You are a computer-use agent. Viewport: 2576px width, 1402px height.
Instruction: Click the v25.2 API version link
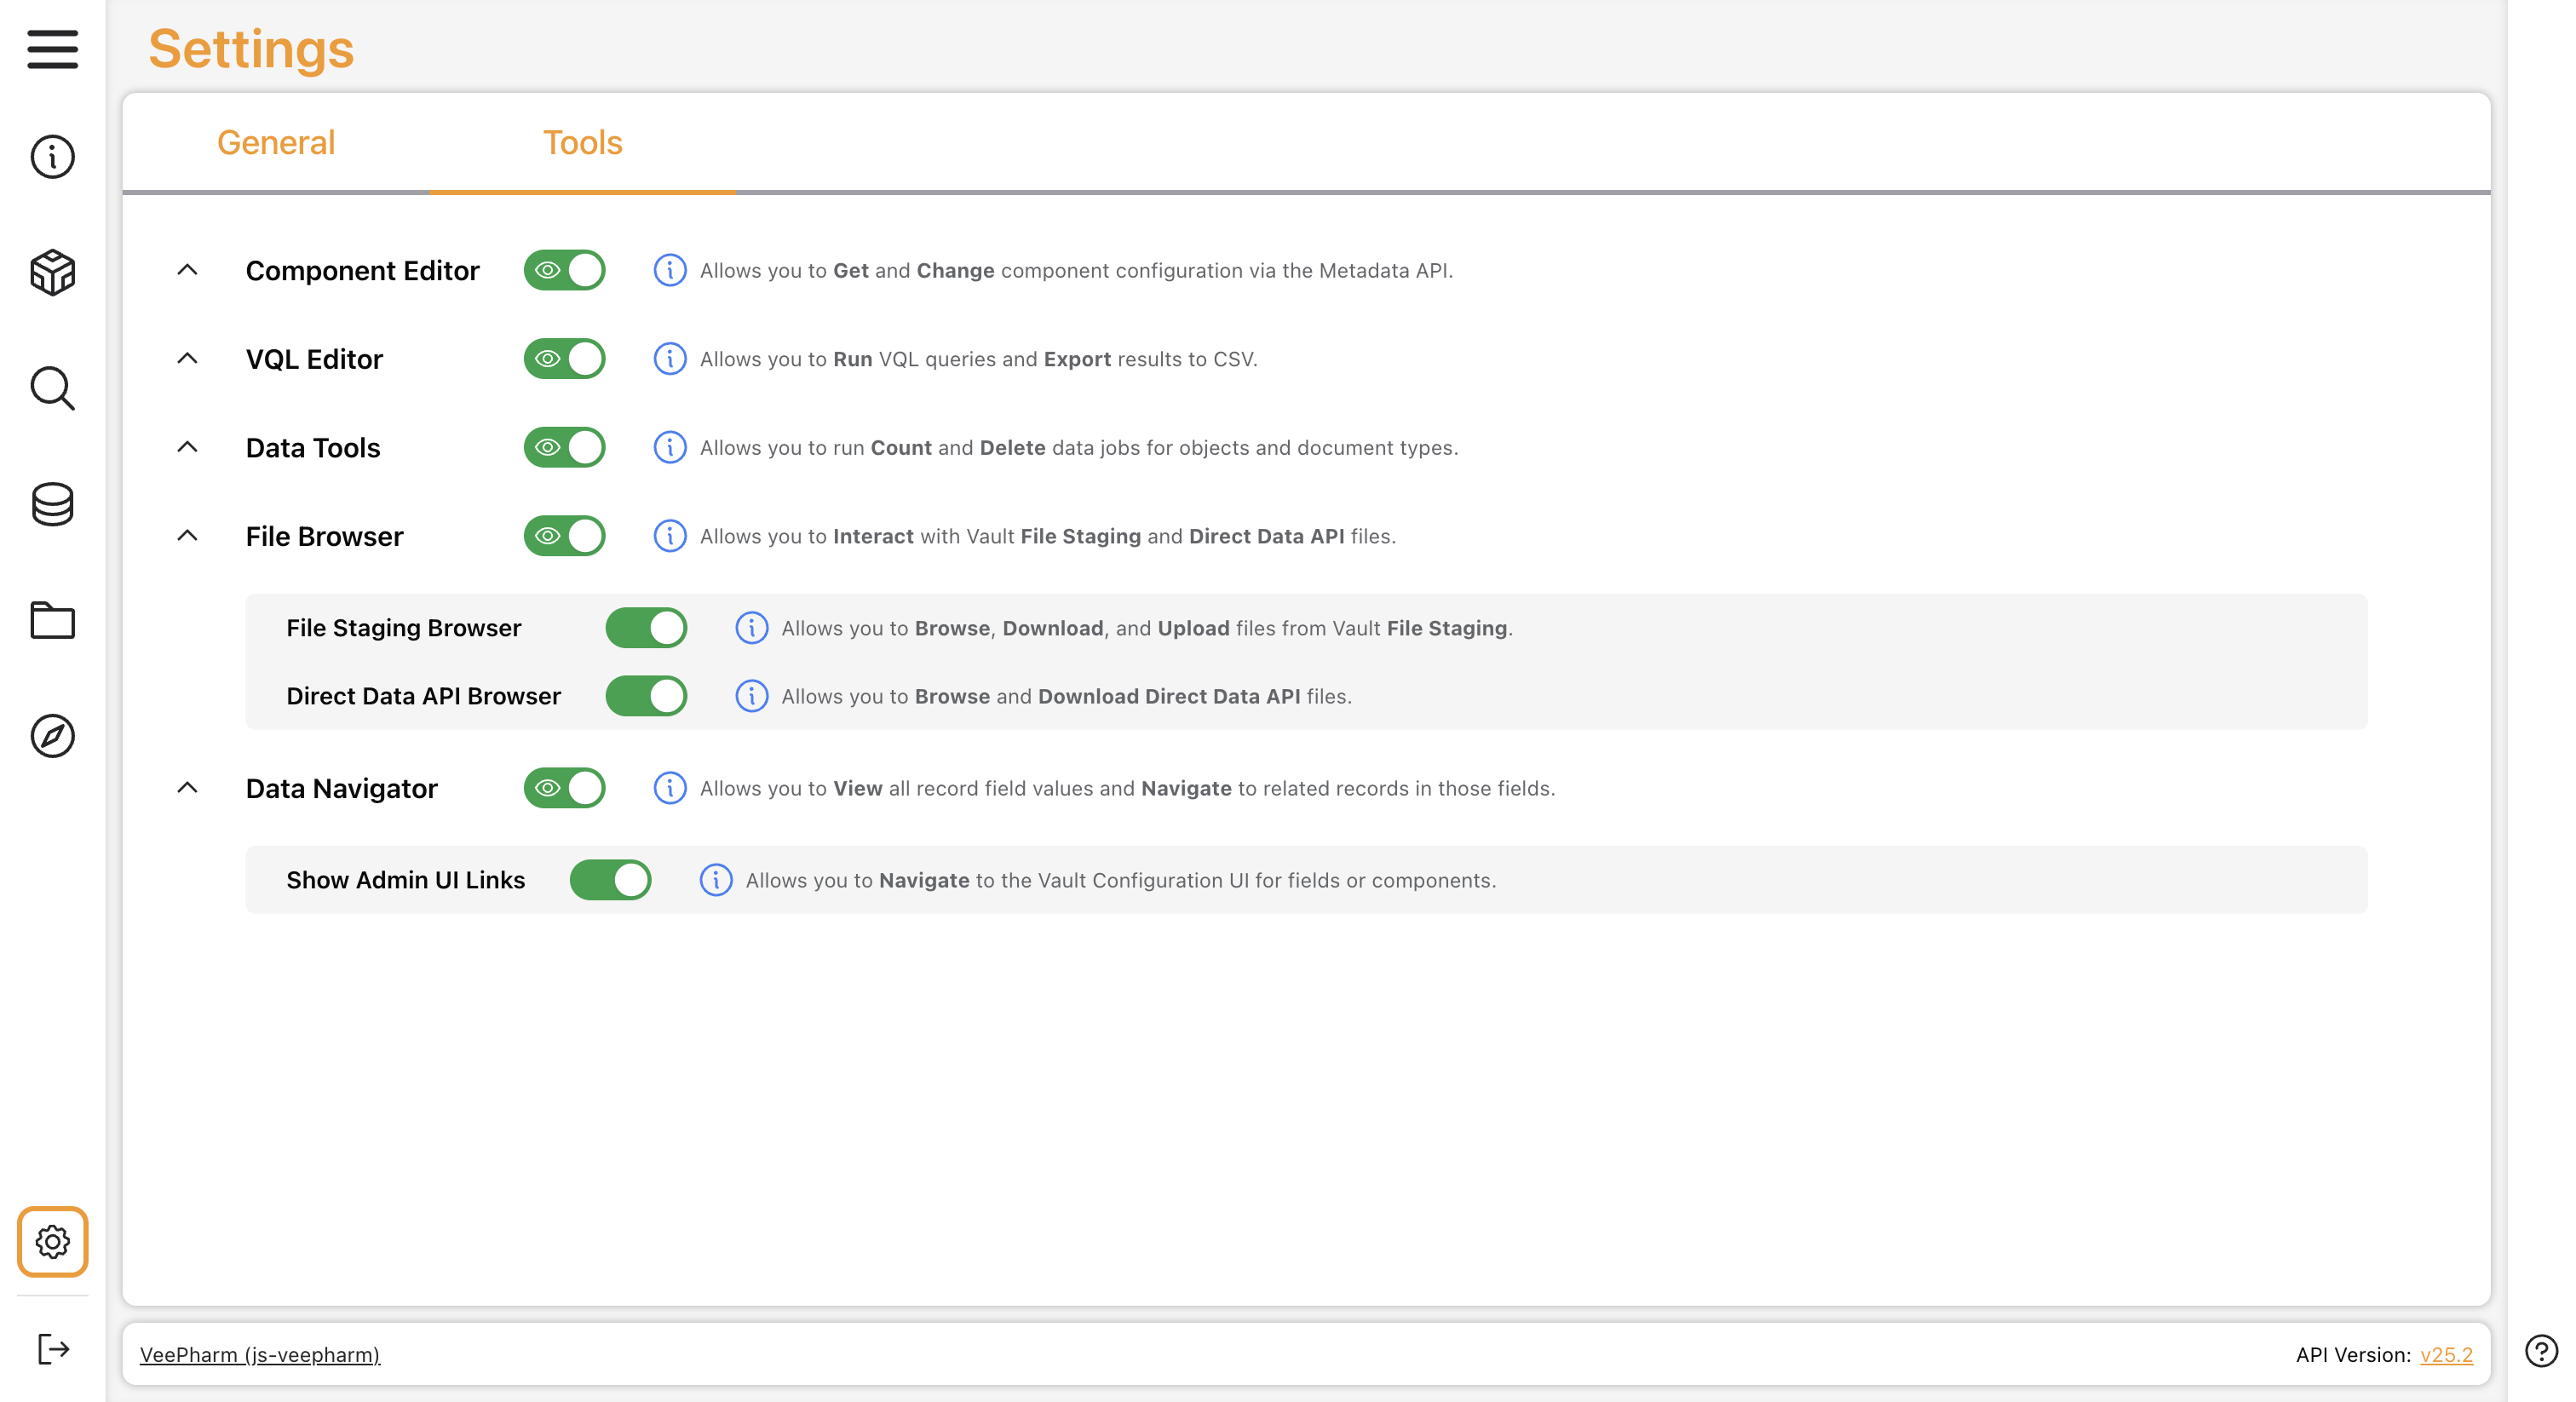pyautogui.click(x=2446, y=1355)
